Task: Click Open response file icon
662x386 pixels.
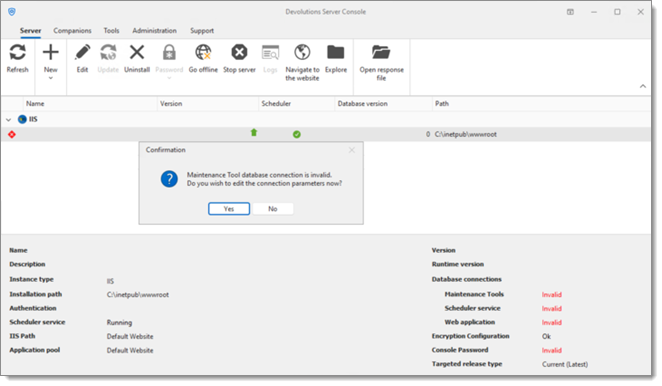Action: 381,52
